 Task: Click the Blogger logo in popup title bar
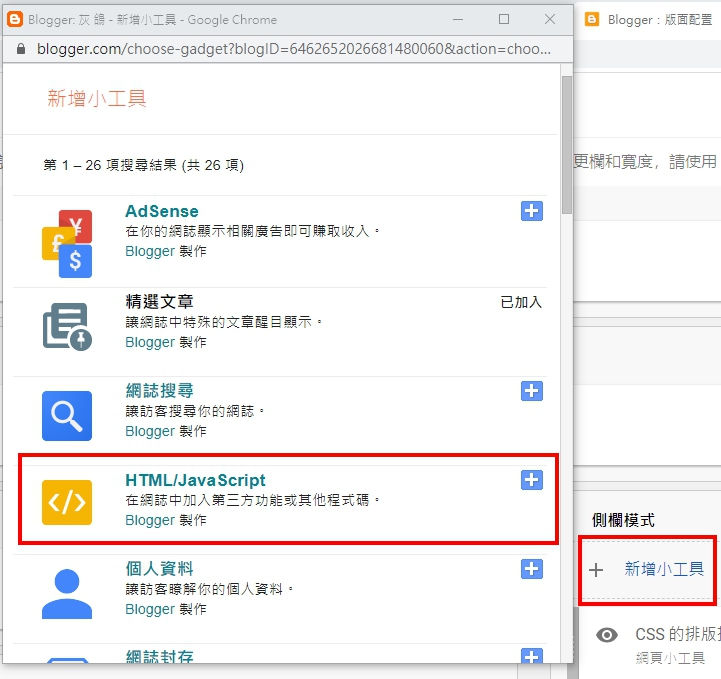tap(15, 19)
